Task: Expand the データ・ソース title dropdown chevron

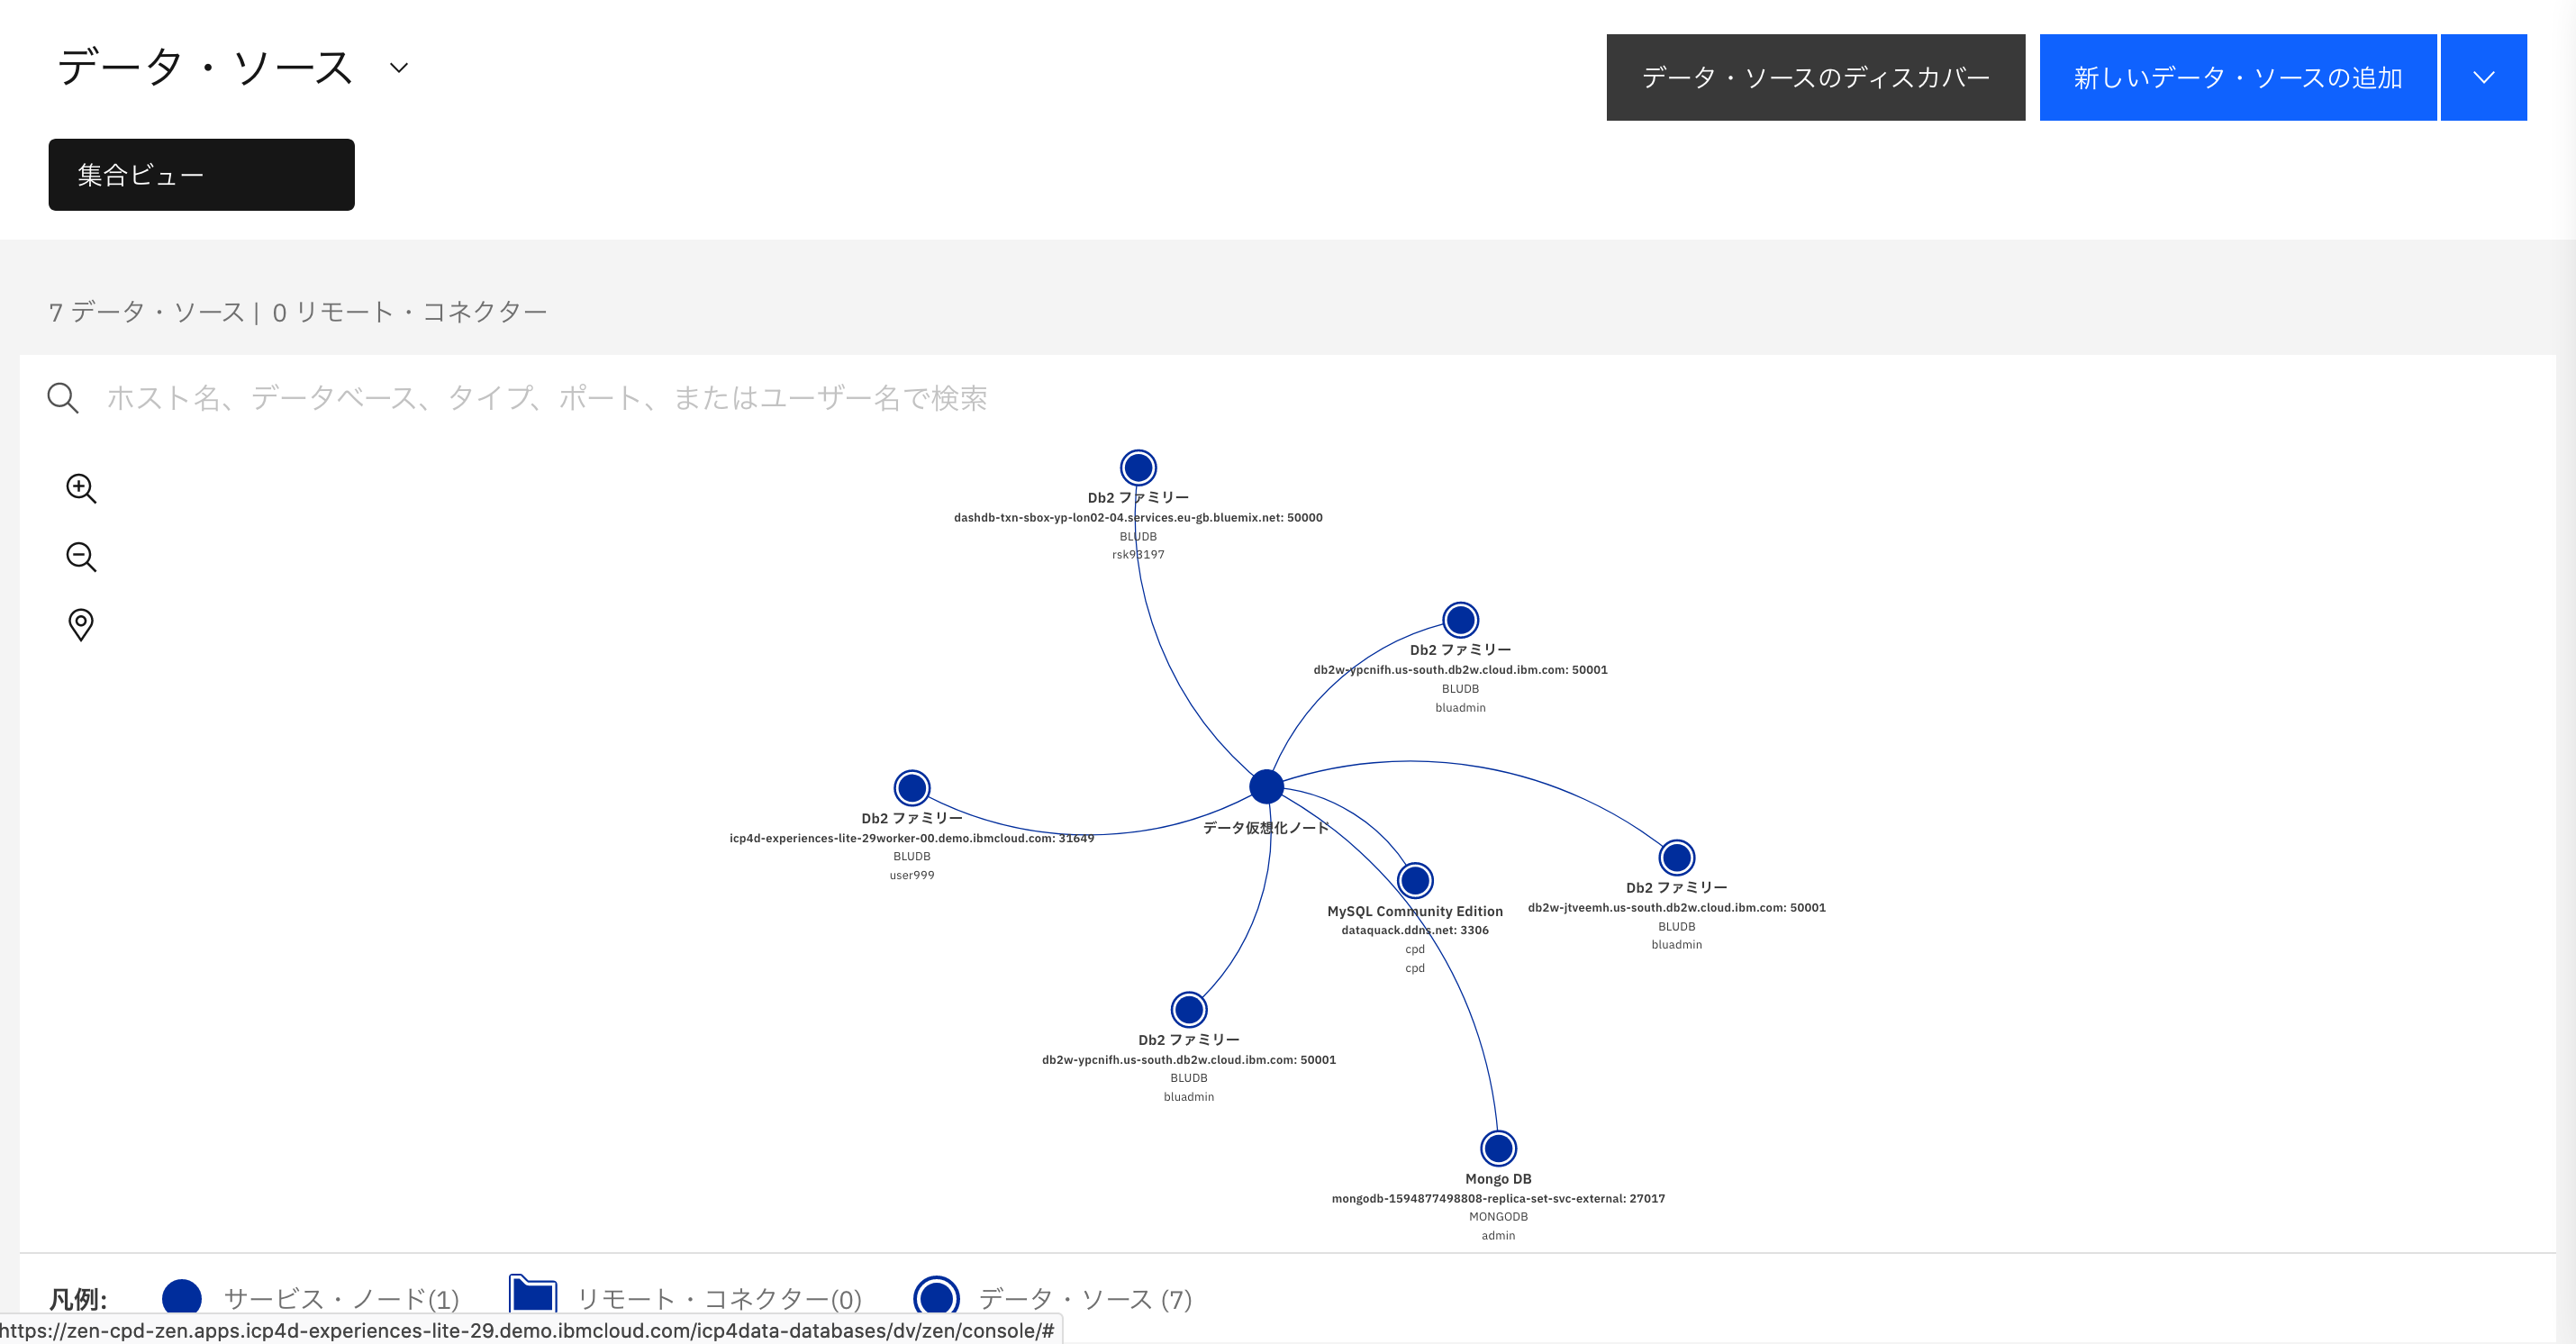Action: coord(399,68)
